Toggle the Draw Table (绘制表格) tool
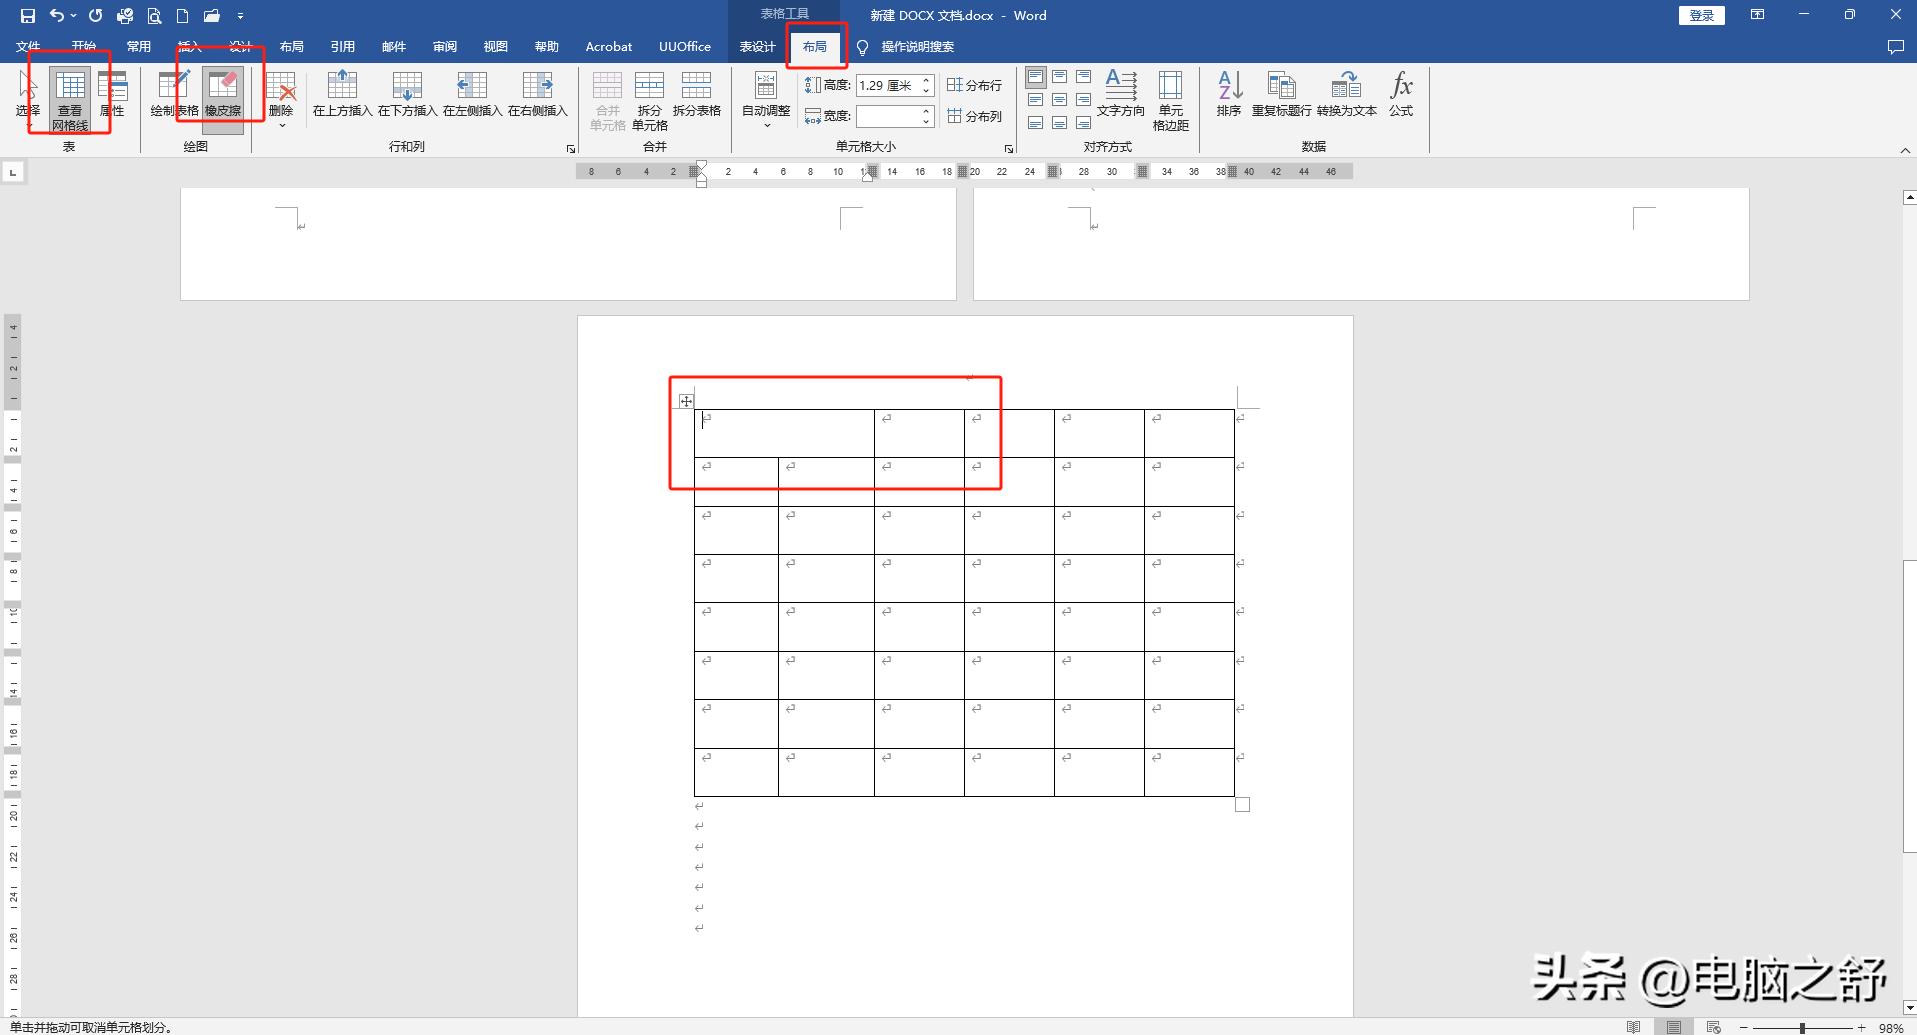 [174, 92]
